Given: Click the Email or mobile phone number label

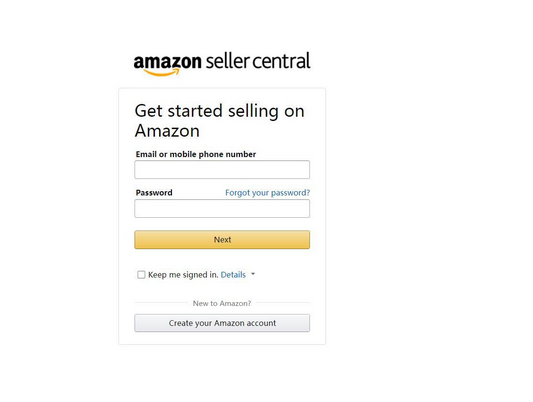Looking at the screenshot, I should pos(196,154).
